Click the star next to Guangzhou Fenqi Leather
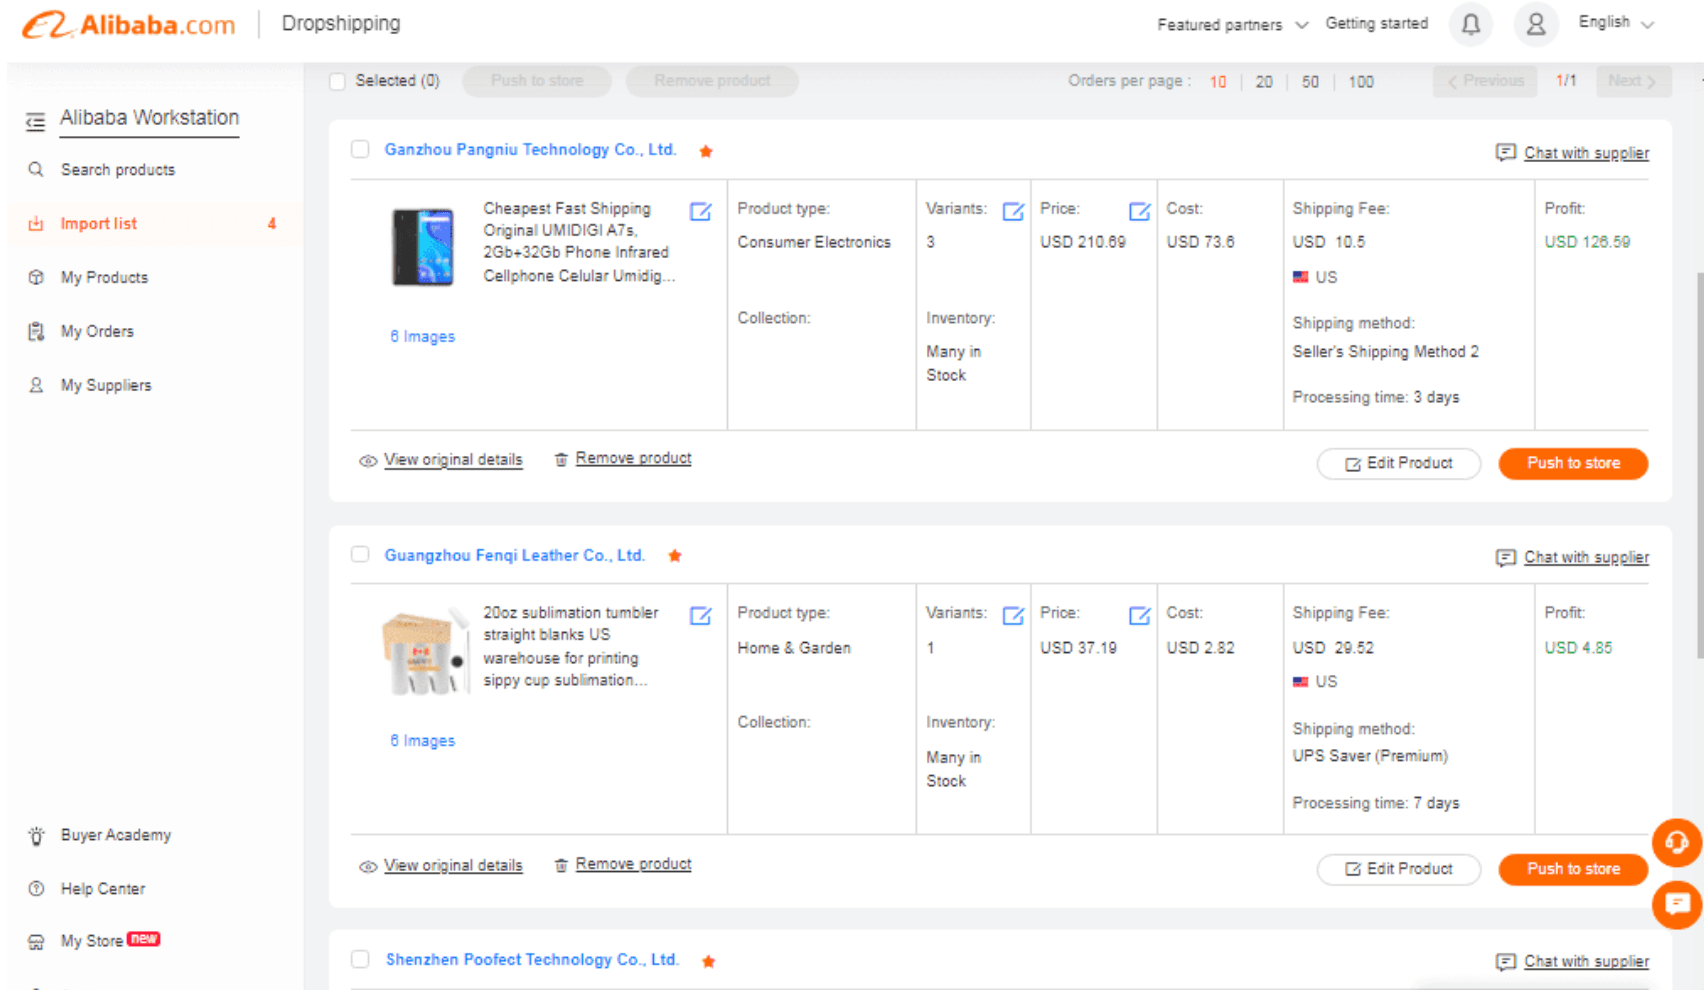Screen dimensions: 1704x990 coord(675,556)
